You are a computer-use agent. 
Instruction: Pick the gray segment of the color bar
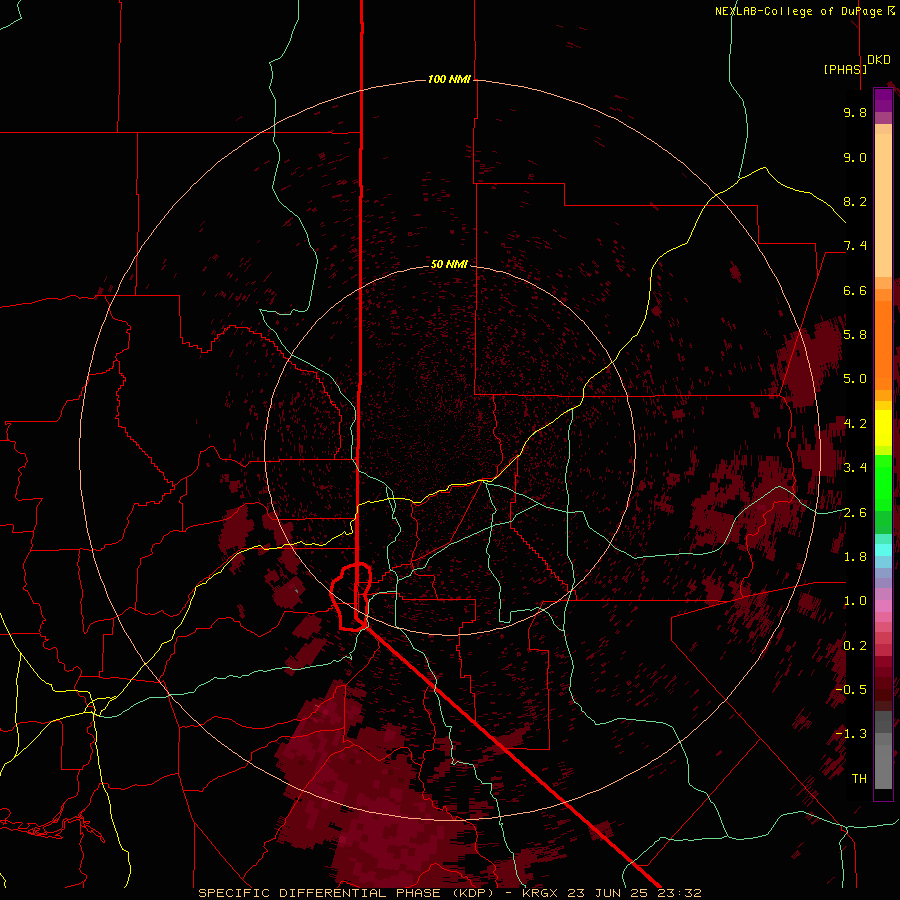(883, 749)
